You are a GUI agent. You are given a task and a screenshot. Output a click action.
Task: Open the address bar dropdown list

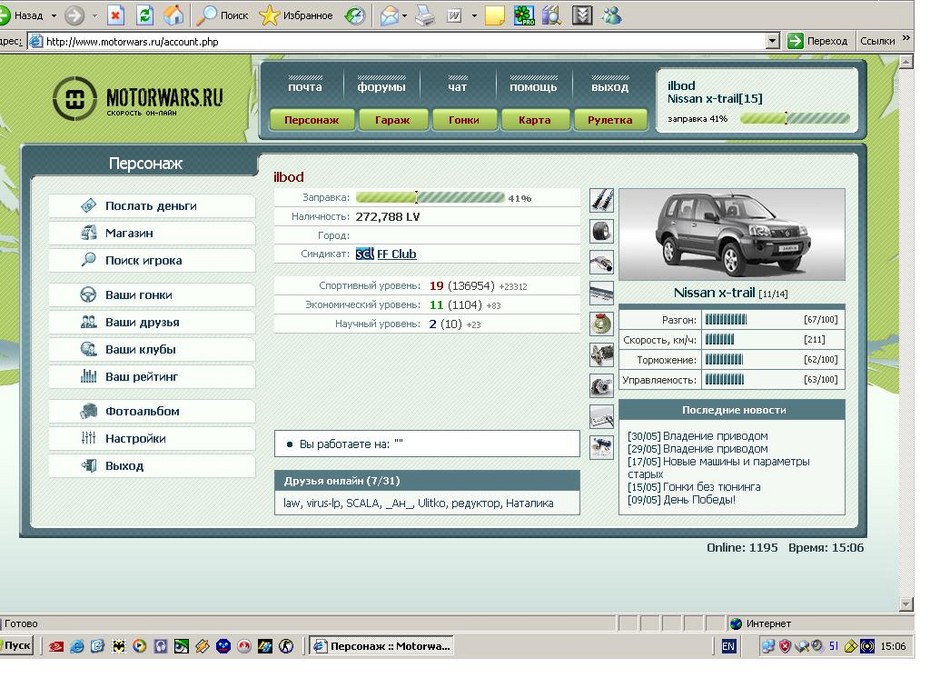[772, 42]
